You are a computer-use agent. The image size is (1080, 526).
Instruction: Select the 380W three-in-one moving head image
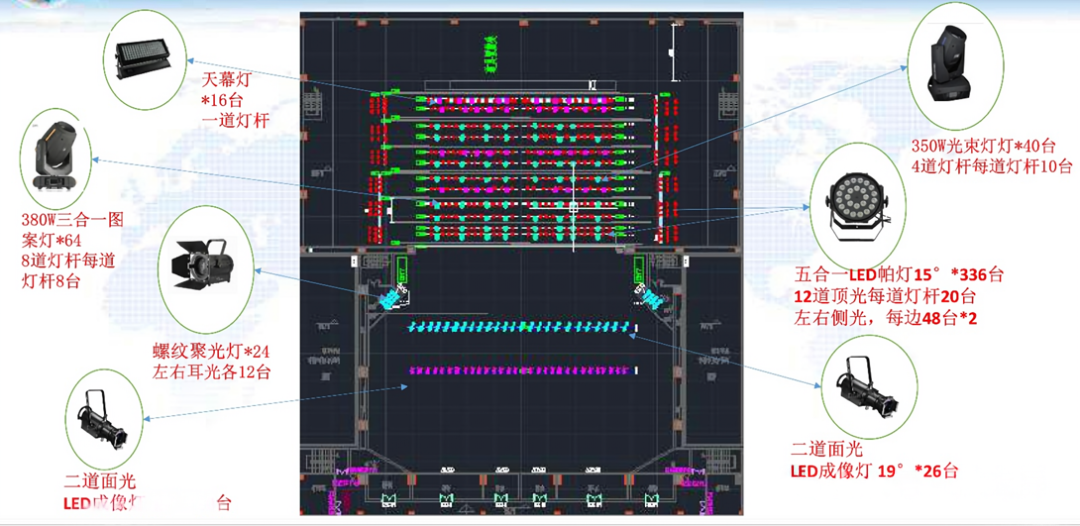point(56,160)
